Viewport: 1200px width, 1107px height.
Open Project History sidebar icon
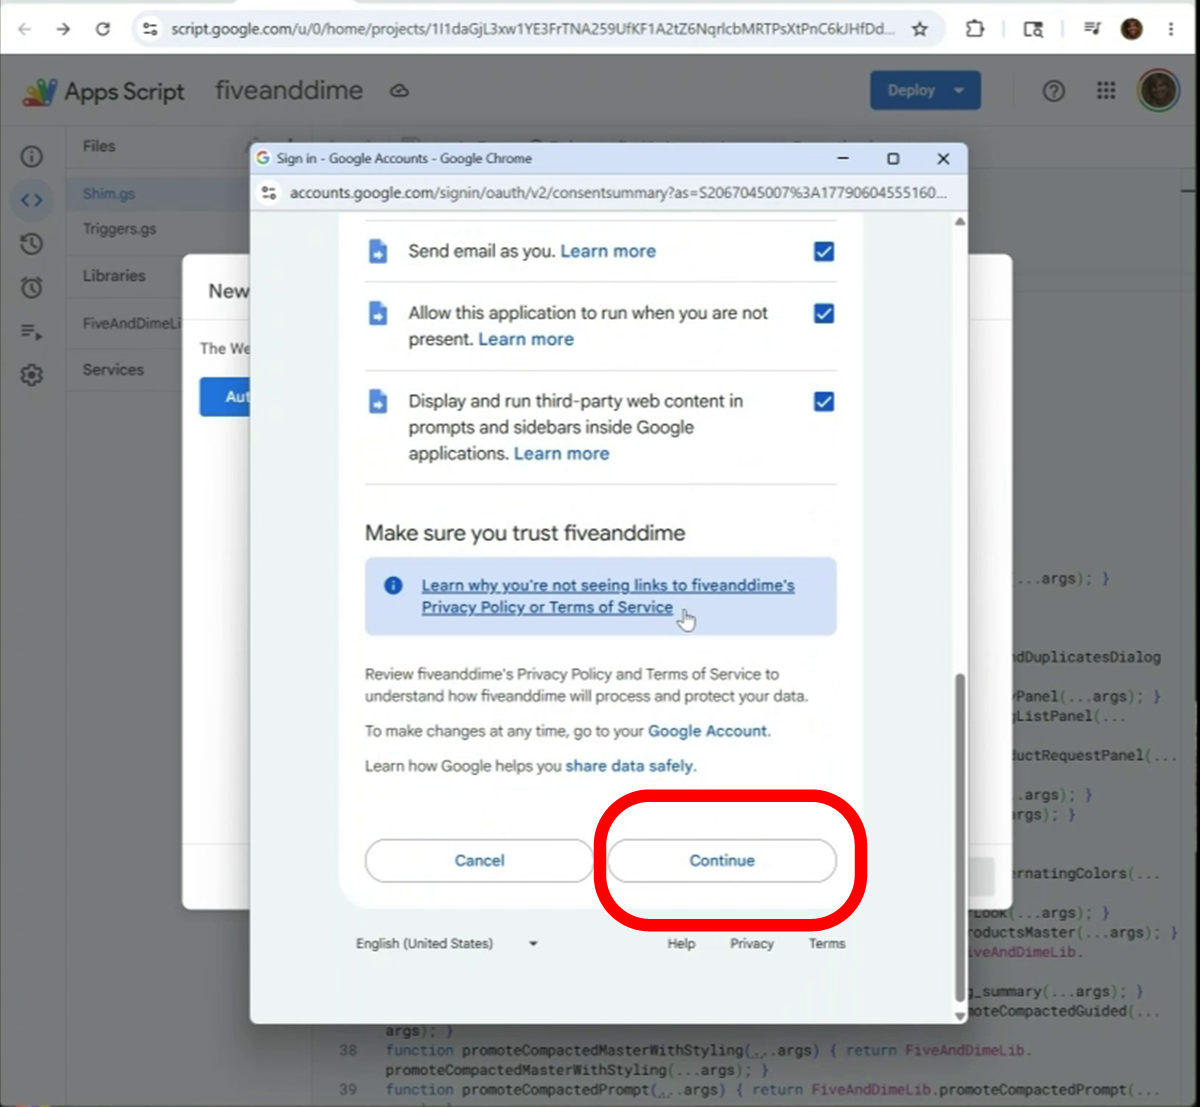[32, 243]
